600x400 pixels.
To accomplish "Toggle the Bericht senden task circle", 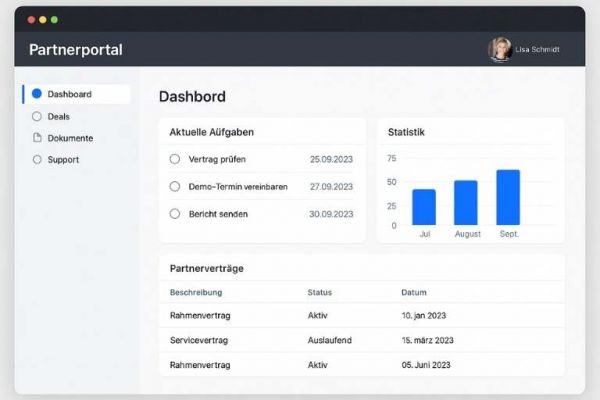I will point(175,214).
